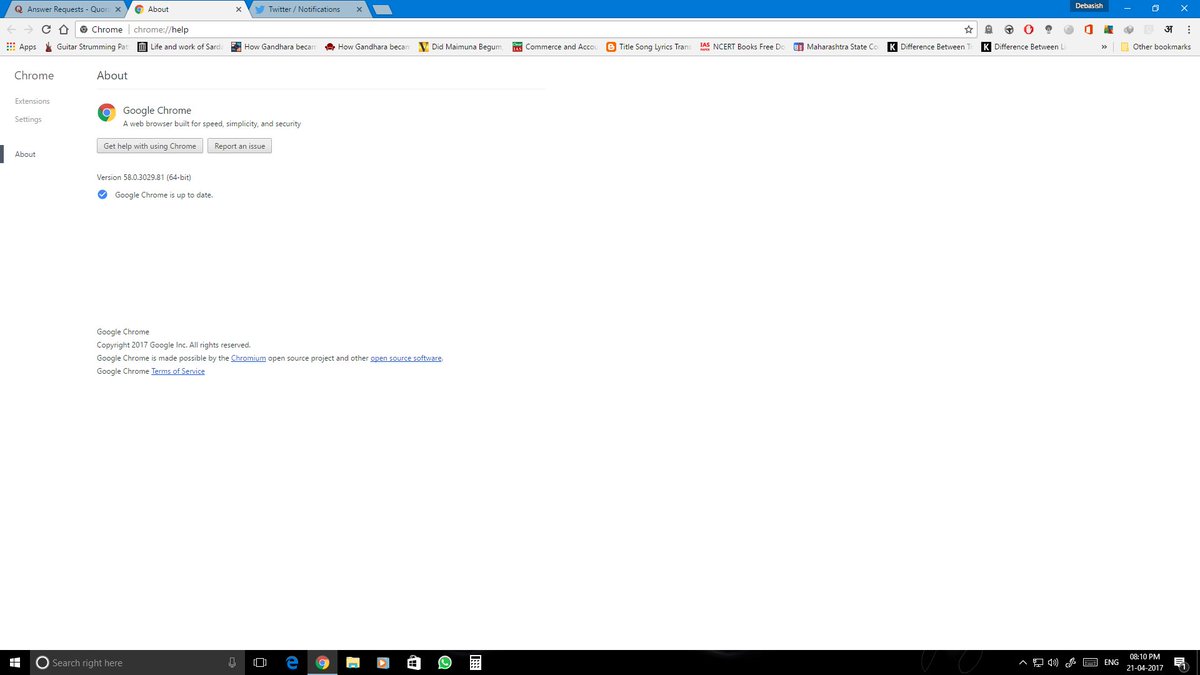This screenshot has width=1200, height=675.
Task: Open Maharashtra State Co bookmark
Action: point(837,47)
